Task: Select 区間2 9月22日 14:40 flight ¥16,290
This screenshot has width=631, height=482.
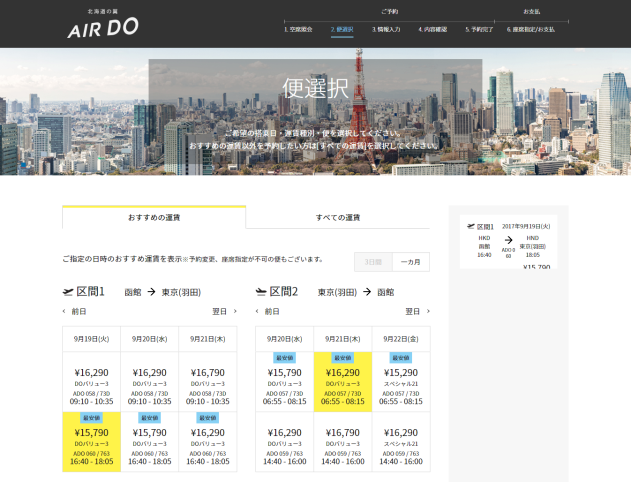Action: [401, 442]
